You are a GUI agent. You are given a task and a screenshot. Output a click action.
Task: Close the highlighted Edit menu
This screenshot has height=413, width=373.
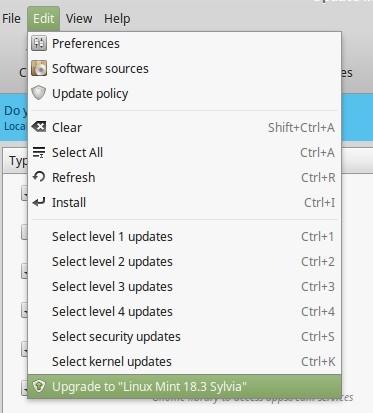pos(44,19)
